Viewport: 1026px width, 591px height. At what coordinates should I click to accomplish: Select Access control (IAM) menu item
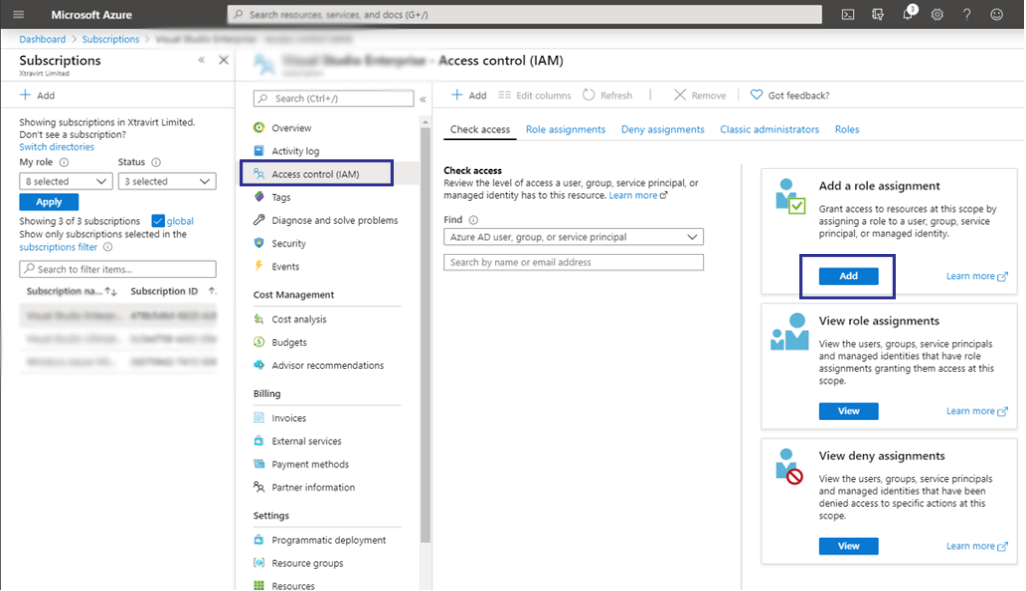(317, 173)
